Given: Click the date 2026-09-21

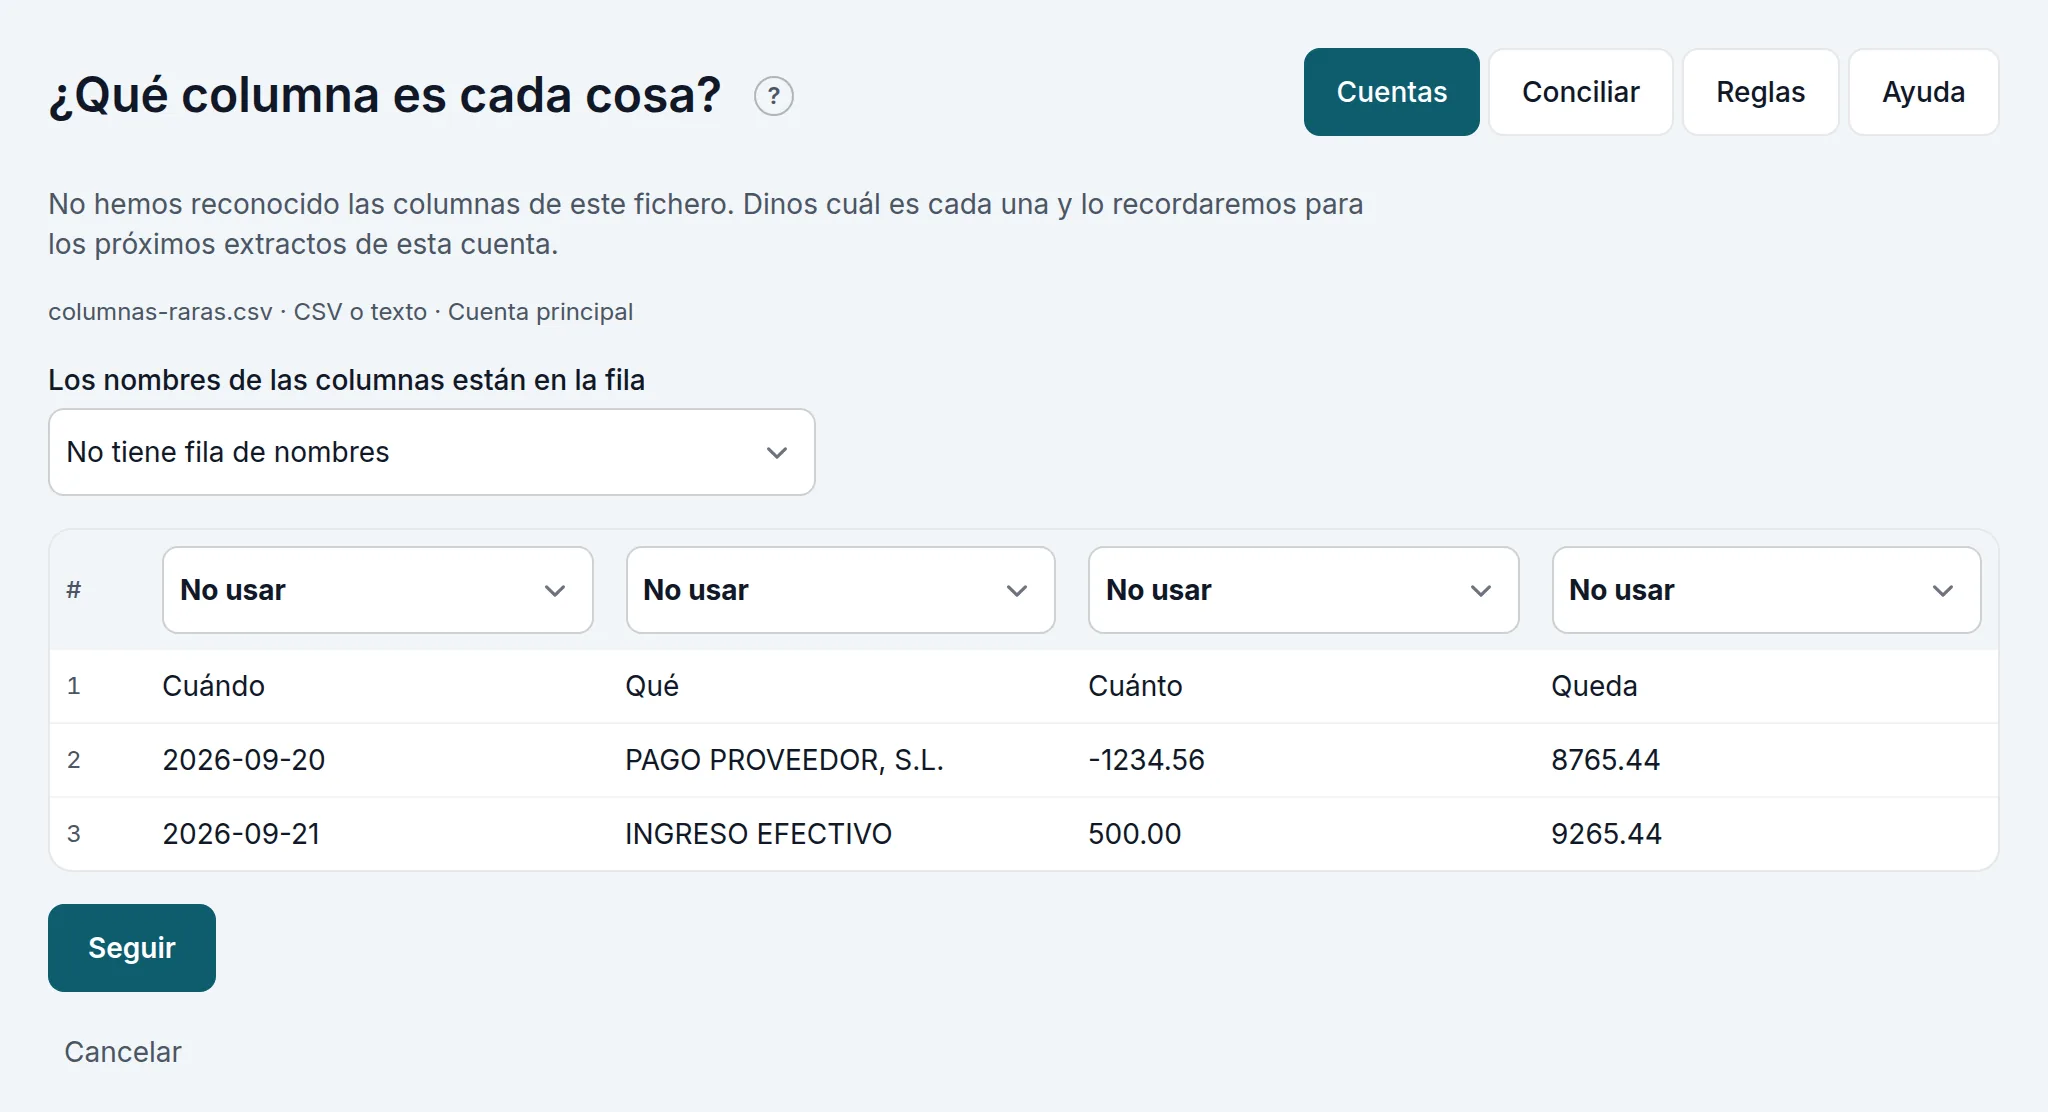Looking at the screenshot, I should [241, 834].
